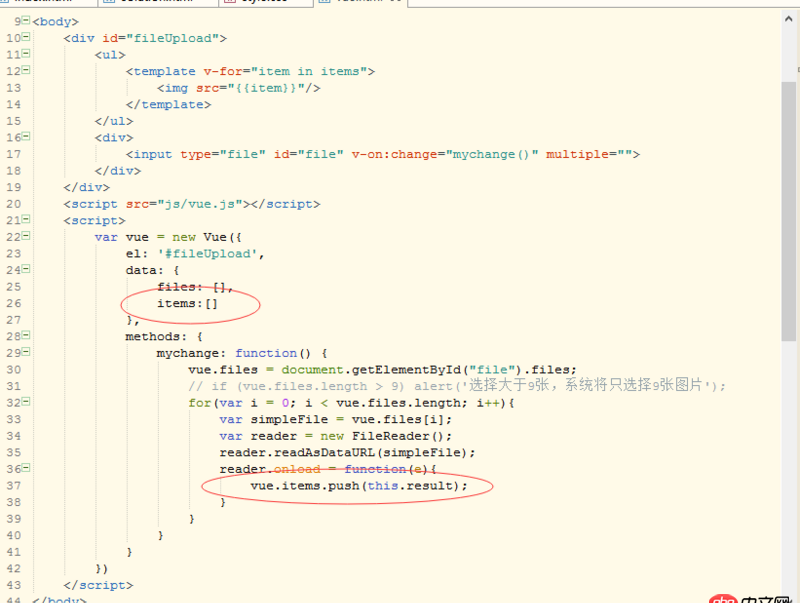Collapse the Vue constructor fold at line 22
The image size is (800, 603).
pos(24,237)
